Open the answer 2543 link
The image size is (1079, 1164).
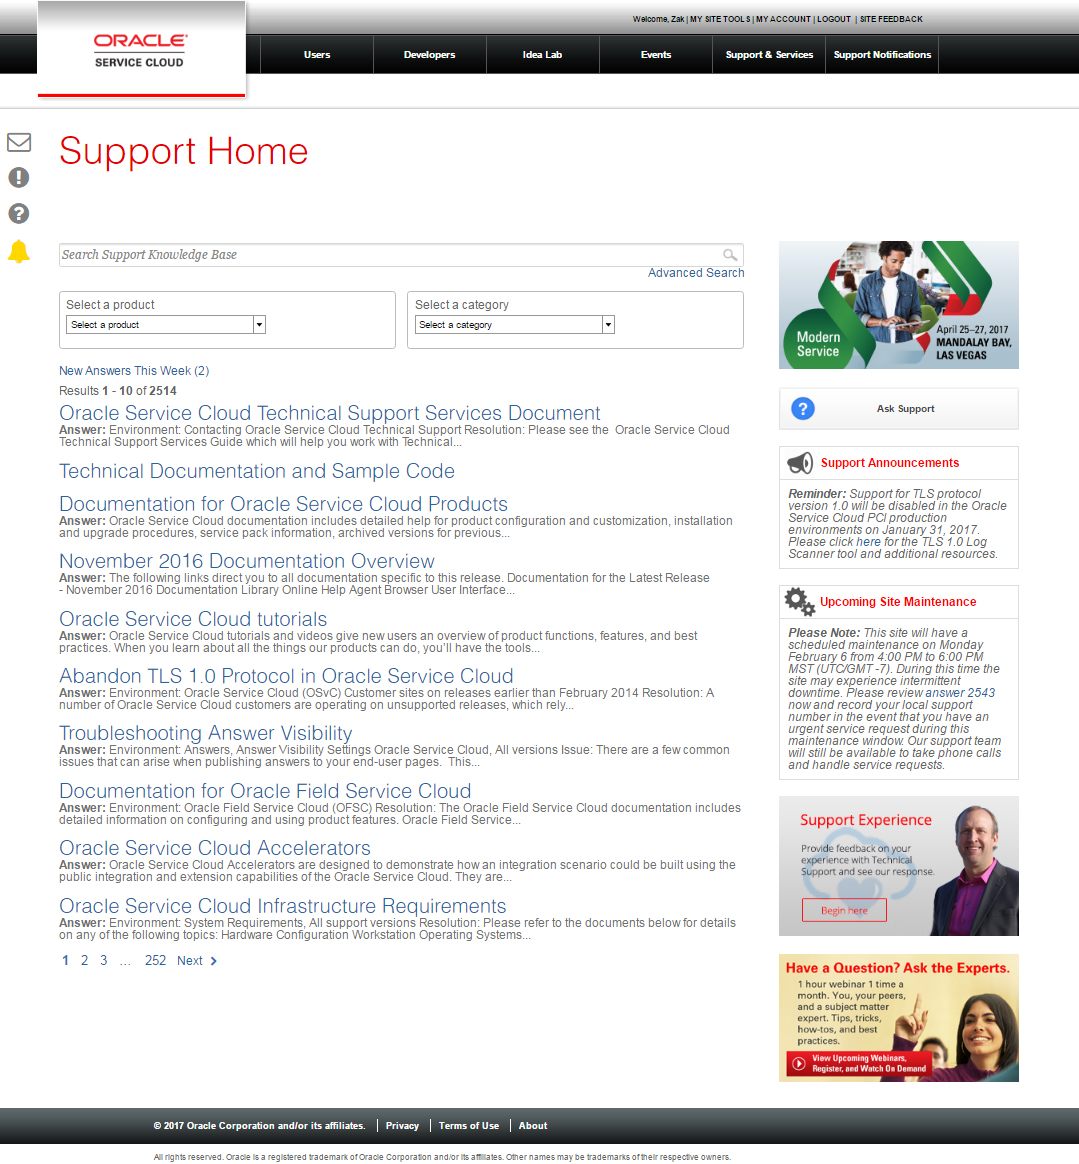point(960,693)
